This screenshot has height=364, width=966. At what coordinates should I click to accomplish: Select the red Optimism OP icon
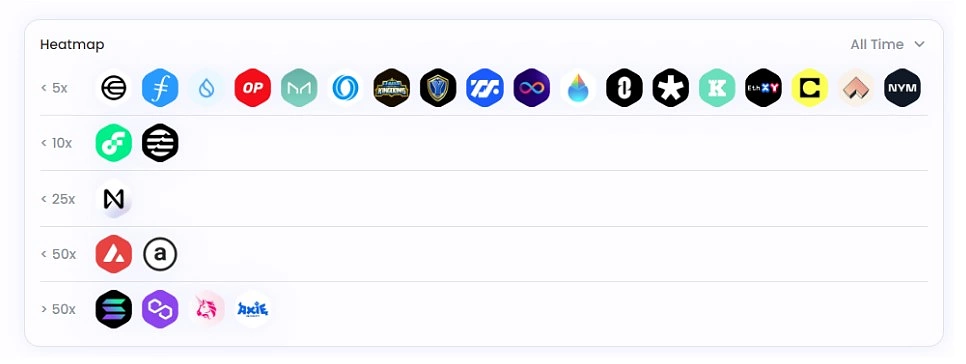253,87
